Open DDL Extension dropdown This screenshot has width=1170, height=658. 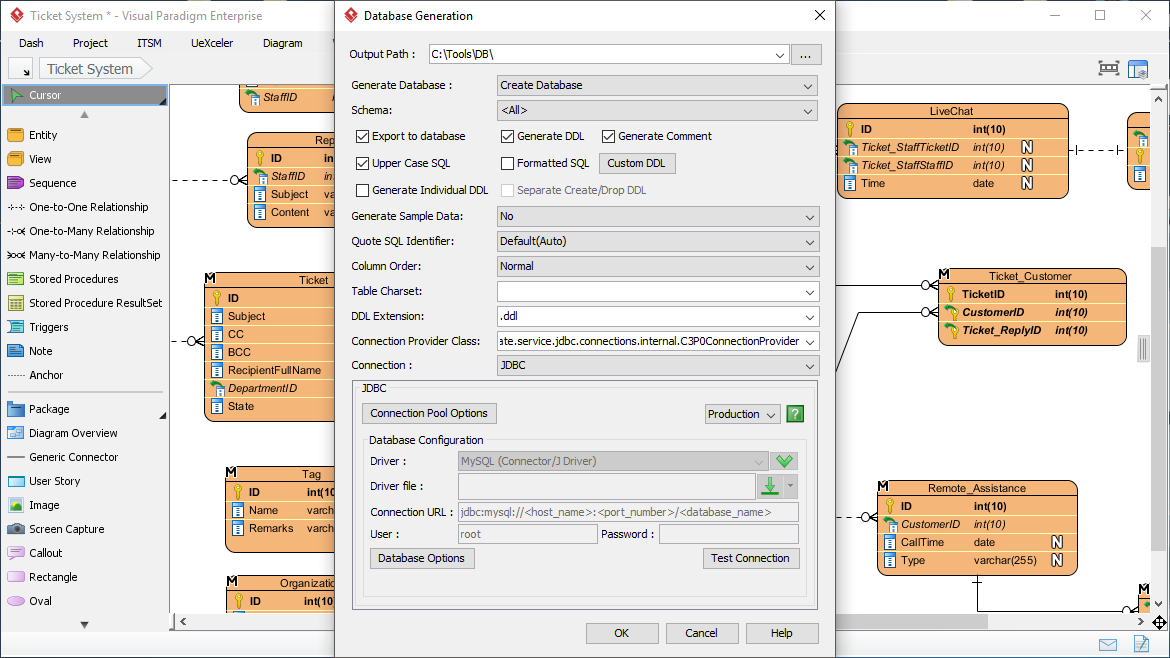click(810, 317)
